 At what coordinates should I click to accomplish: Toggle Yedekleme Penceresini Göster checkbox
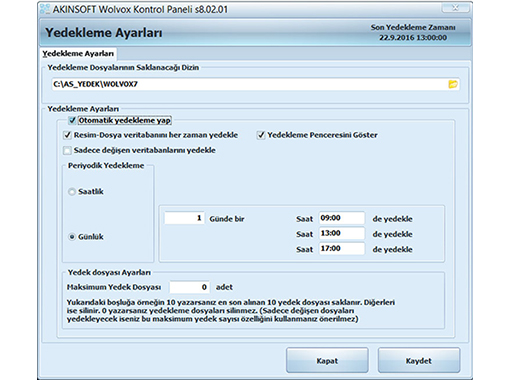click(x=261, y=135)
